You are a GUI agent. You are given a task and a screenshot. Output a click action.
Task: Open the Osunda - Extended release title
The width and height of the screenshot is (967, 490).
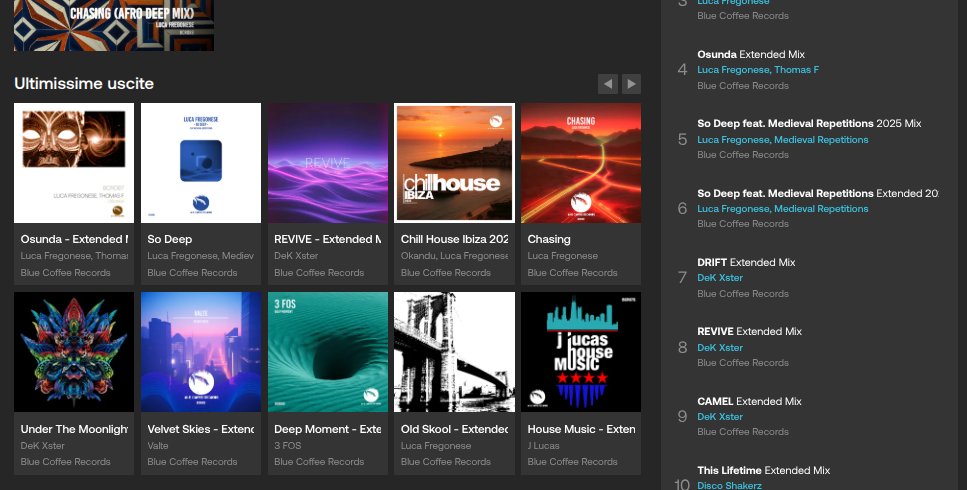[74, 239]
